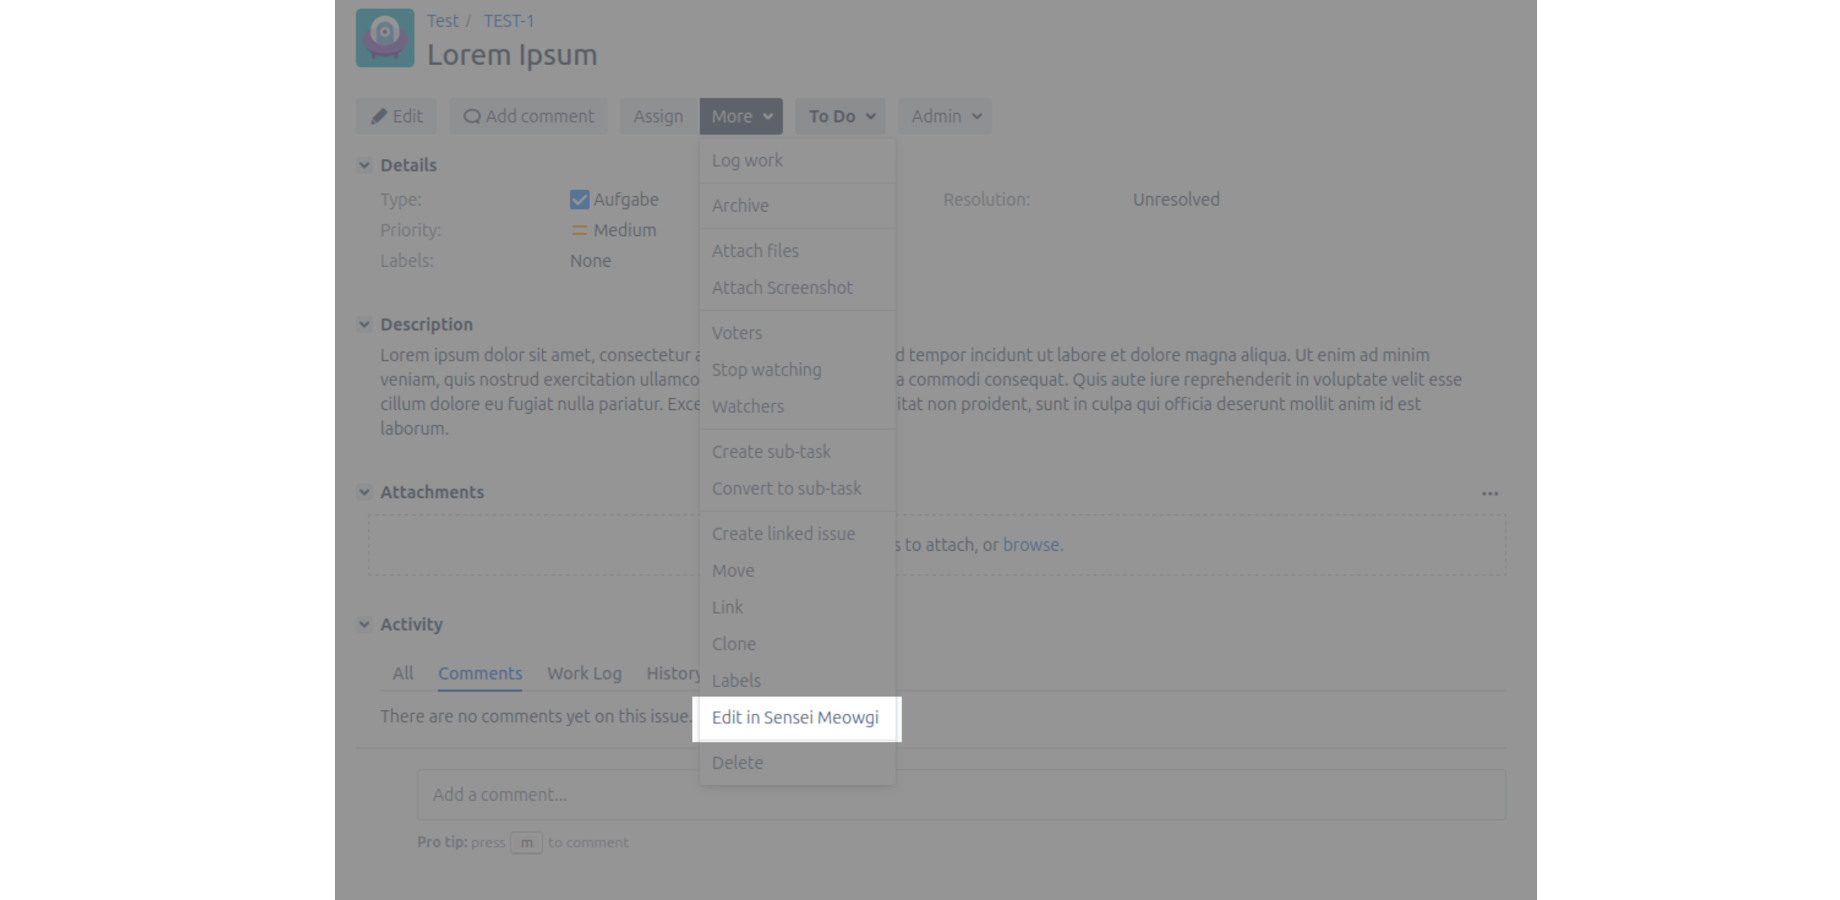Select Stop watching to toggle watching
This screenshot has width=1840, height=900.
766,369
